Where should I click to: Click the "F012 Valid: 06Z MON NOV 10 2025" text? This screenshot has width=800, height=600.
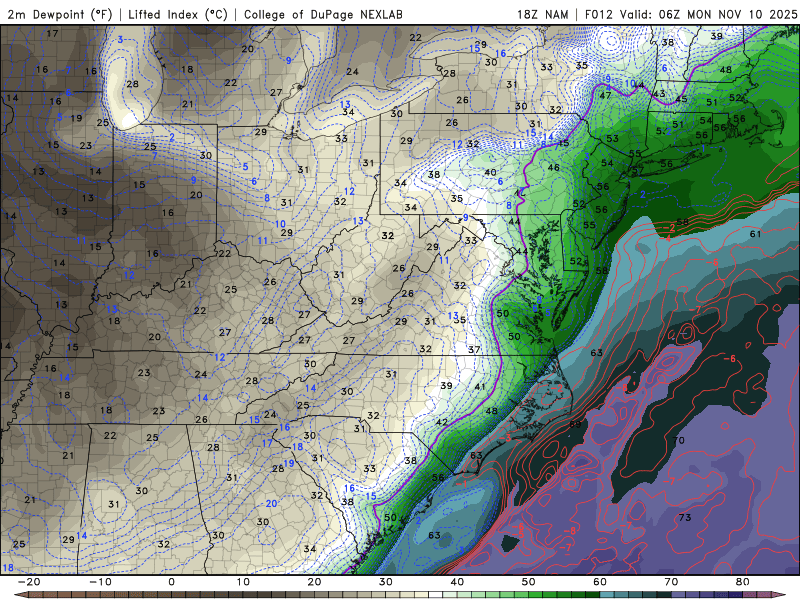pyautogui.click(x=691, y=15)
